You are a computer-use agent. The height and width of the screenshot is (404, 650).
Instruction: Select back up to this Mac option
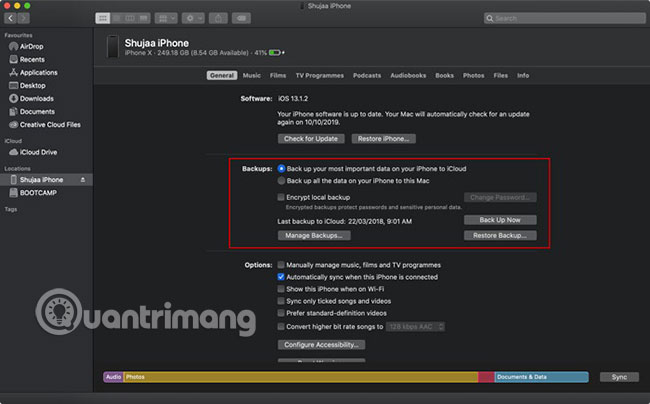click(281, 181)
